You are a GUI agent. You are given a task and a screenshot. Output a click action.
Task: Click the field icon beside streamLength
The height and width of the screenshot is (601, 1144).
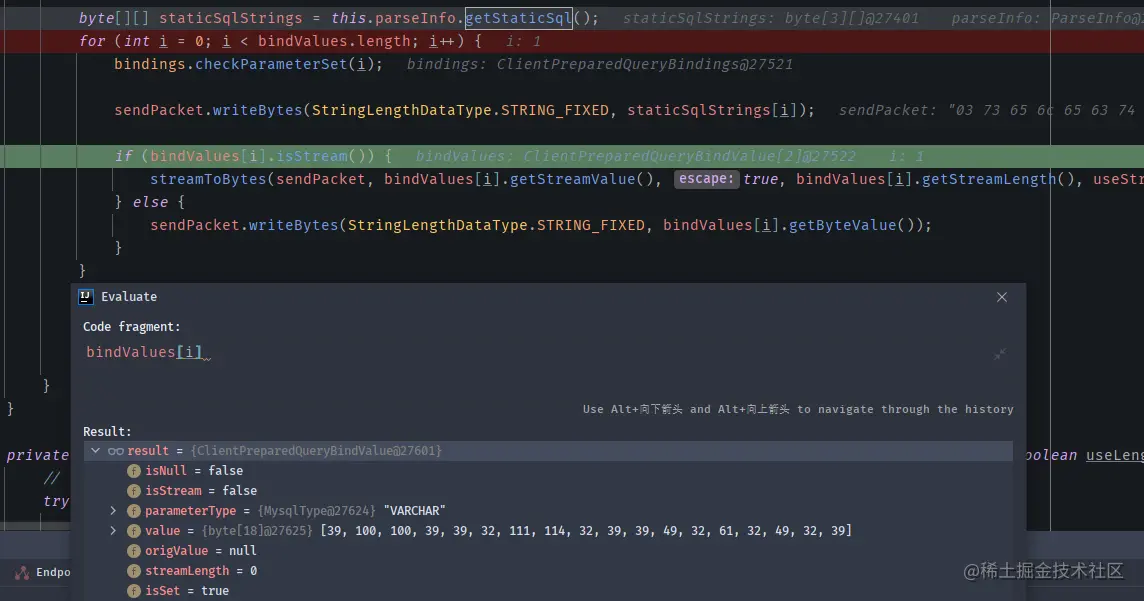click(134, 571)
